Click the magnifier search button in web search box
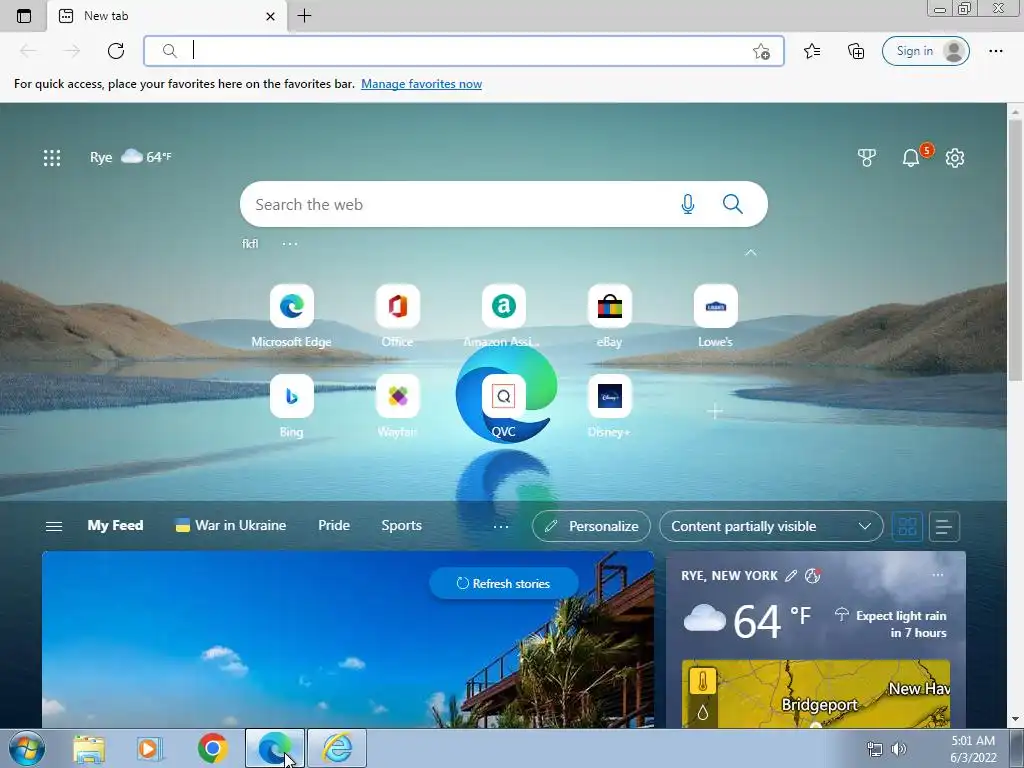The image size is (1024, 768). pyautogui.click(x=733, y=204)
